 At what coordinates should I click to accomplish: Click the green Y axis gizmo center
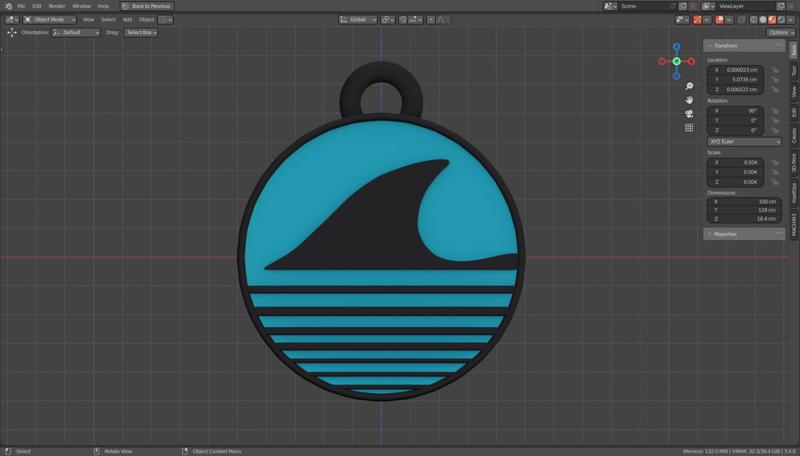[677, 61]
